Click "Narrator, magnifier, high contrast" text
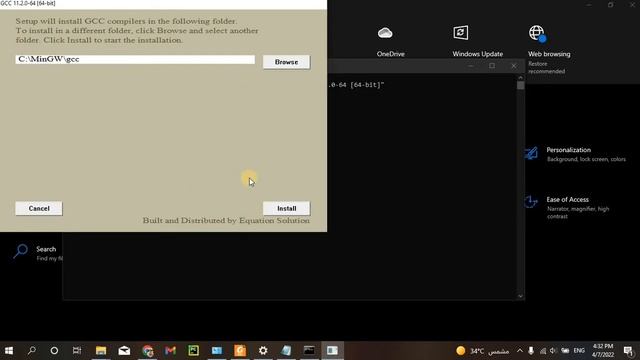The width and height of the screenshot is (640, 360). 578,212
